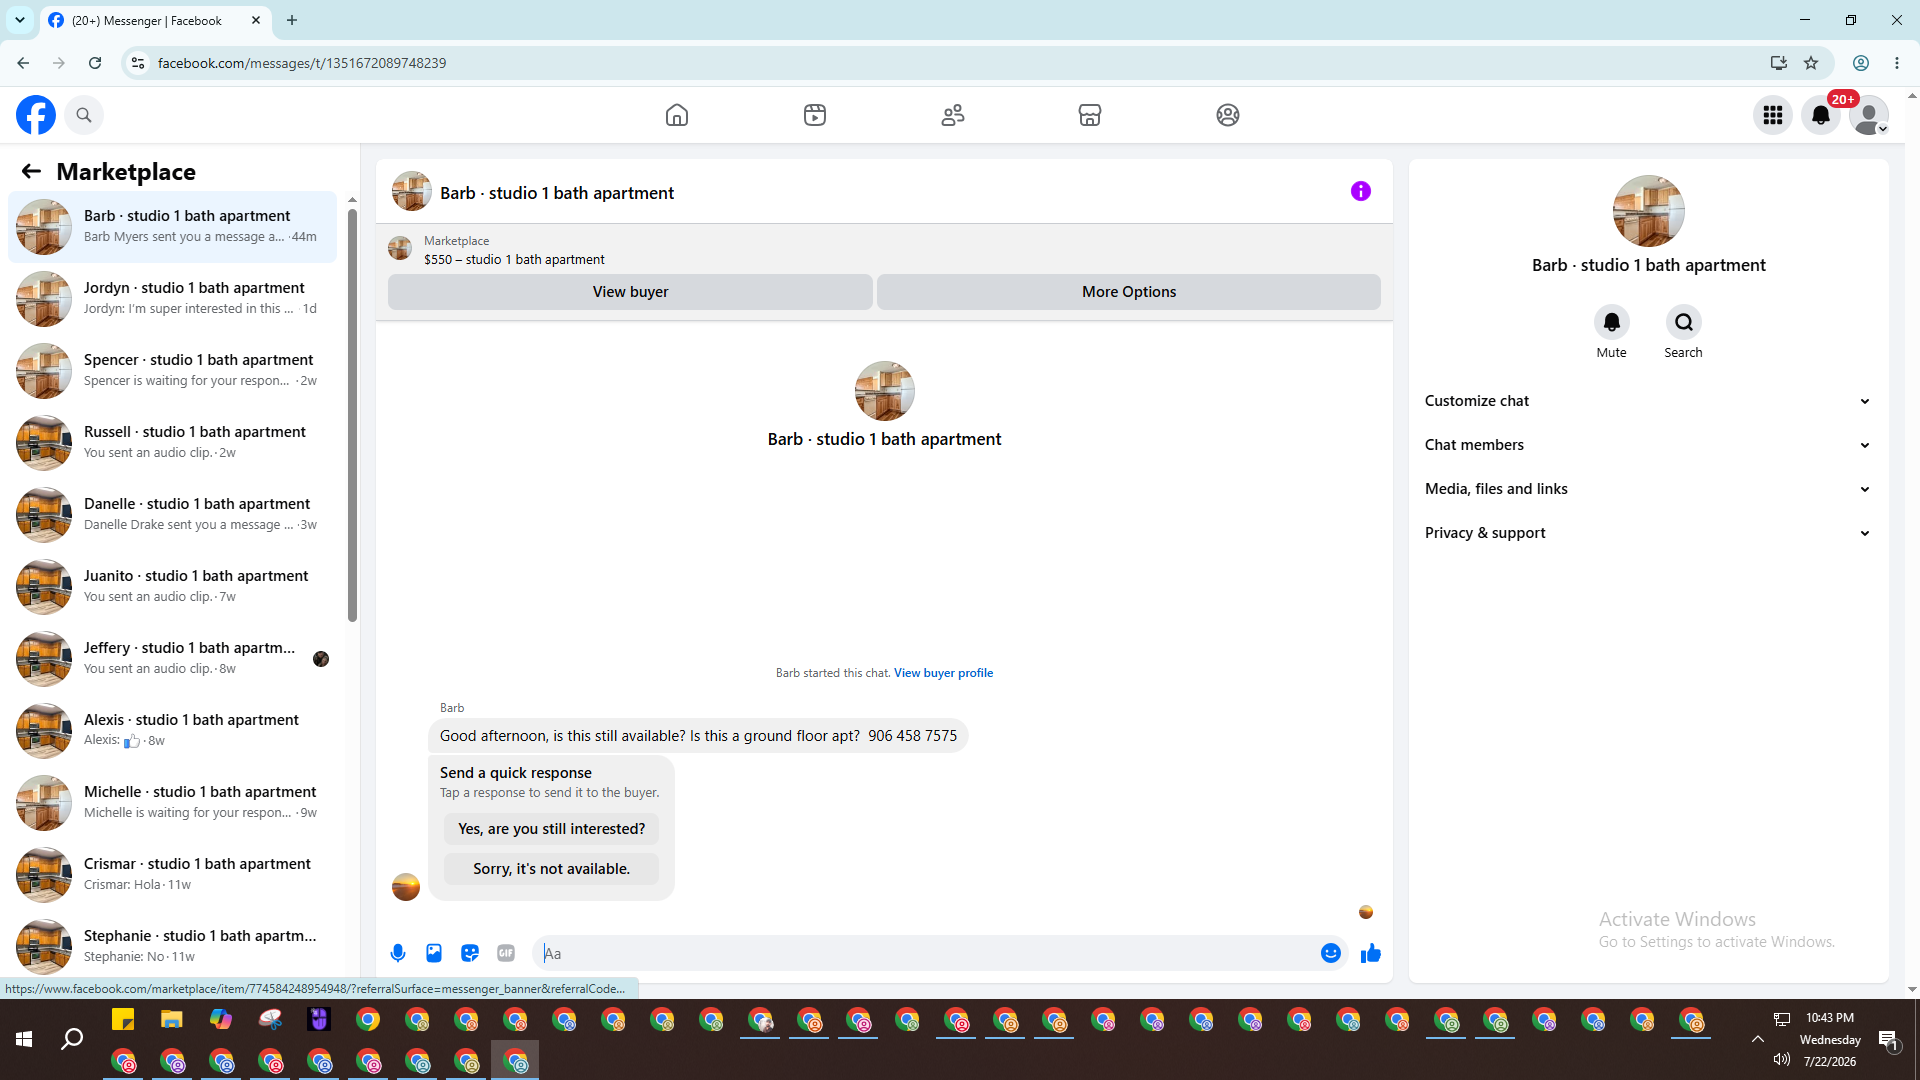The image size is (1920, 1080).
Task: Install app icon in address bar
Action: (x=1779, y=63)
